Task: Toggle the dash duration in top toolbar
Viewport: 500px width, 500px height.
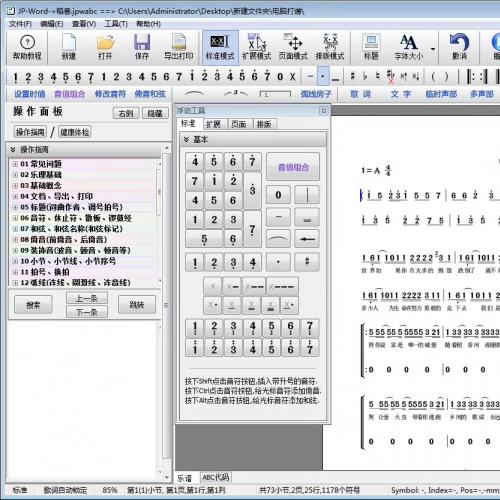Action: [310, 77]
